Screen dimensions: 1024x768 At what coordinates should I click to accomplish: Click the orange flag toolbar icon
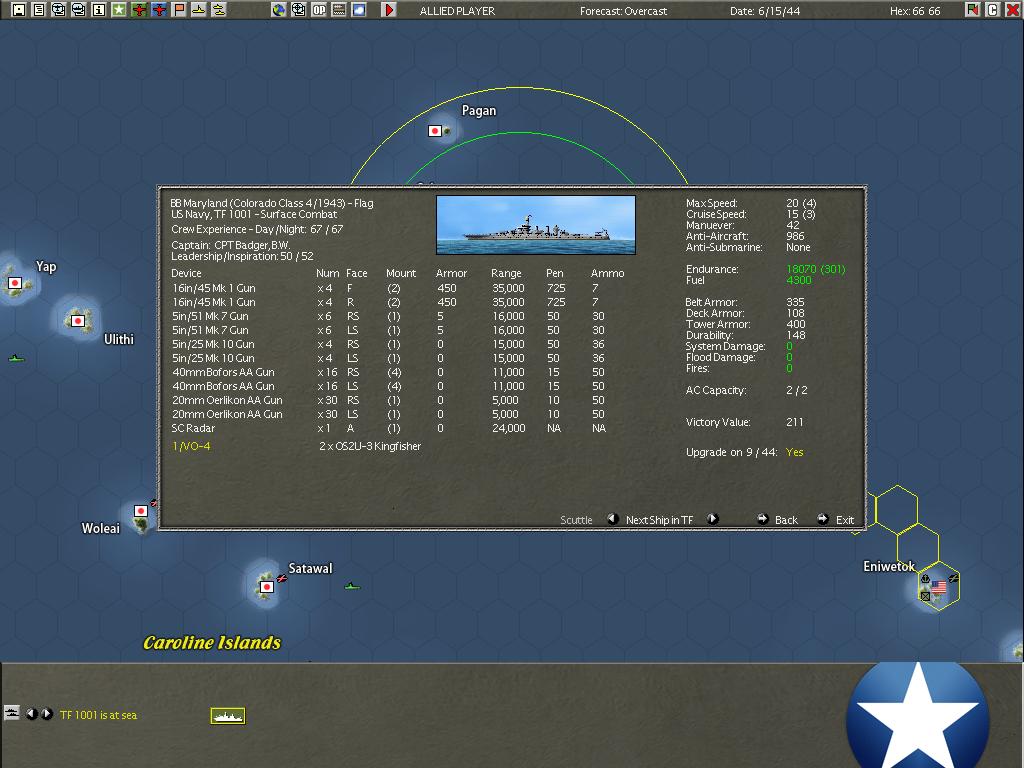[179, 10]
